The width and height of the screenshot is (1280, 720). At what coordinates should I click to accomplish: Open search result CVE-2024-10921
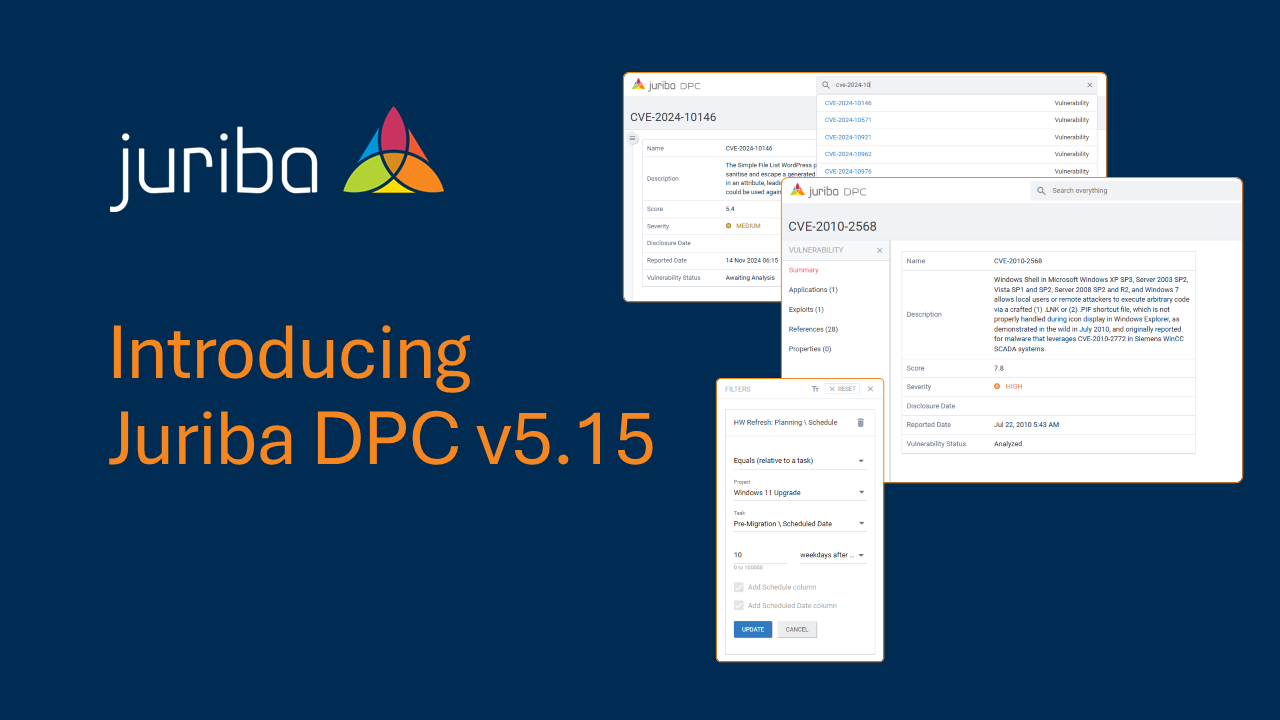(x=848, y=137)
